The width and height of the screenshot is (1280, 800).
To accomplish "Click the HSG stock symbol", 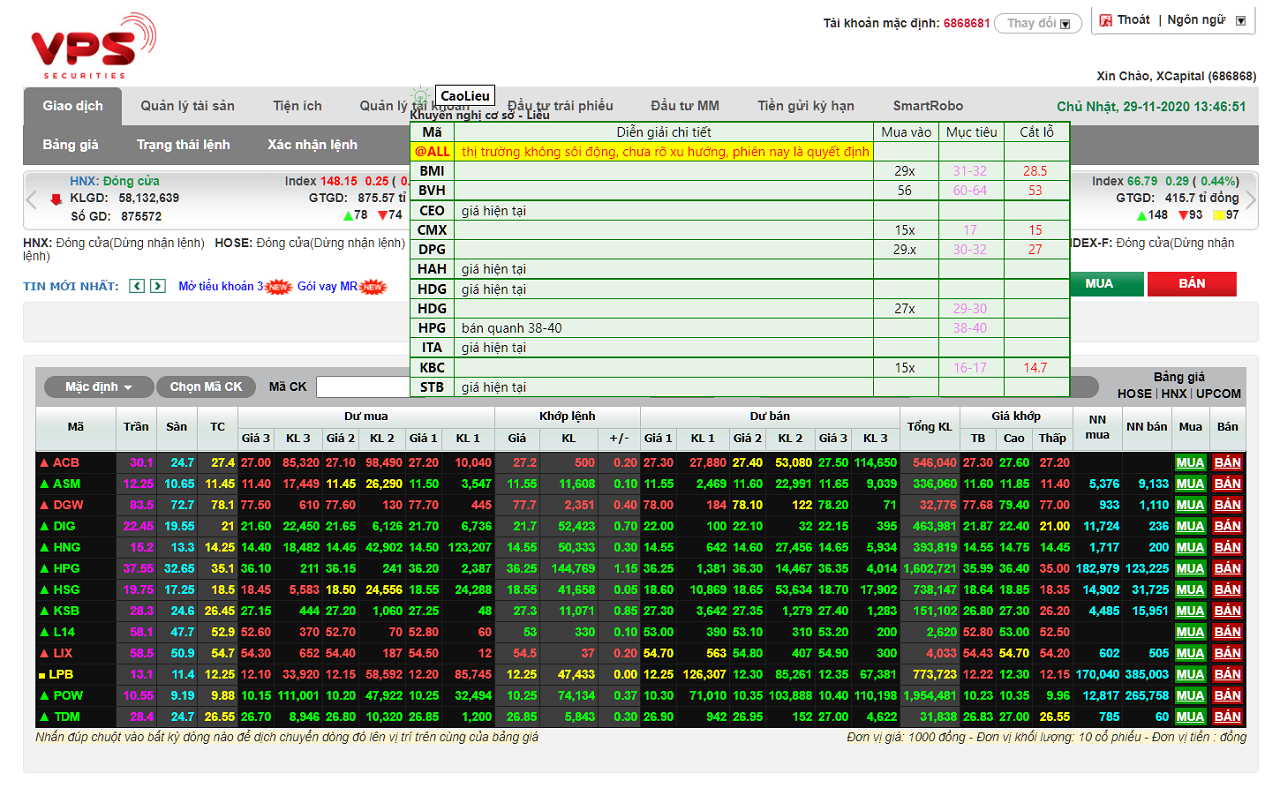I will point(67,590).
